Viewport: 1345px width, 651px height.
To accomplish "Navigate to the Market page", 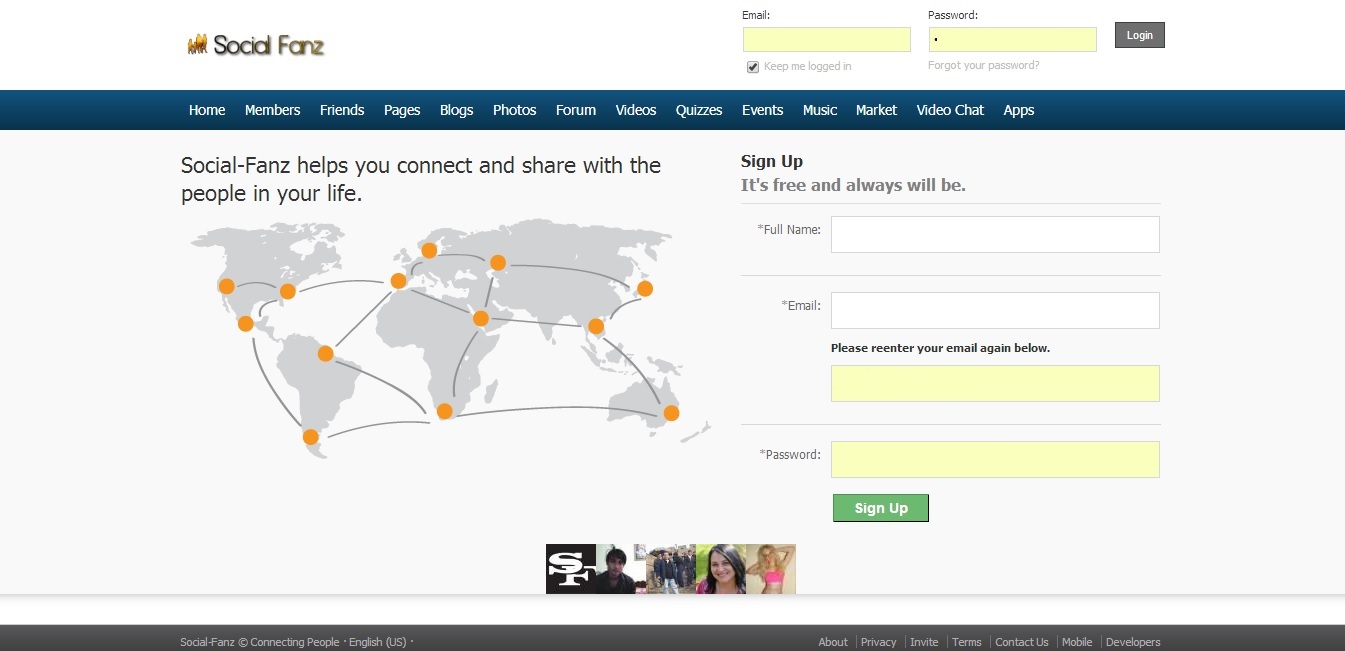I will click(x=876, y=110).
